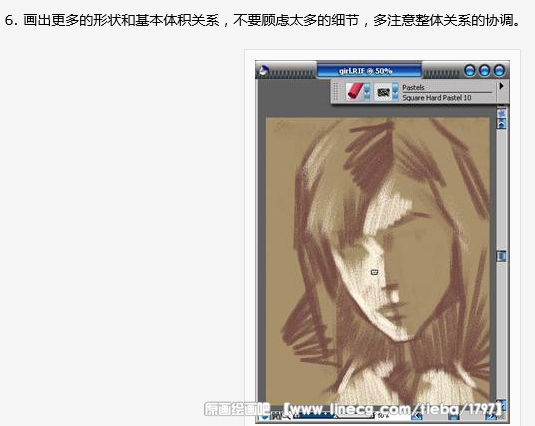Click the step 6 instruction text

(263, 20)
